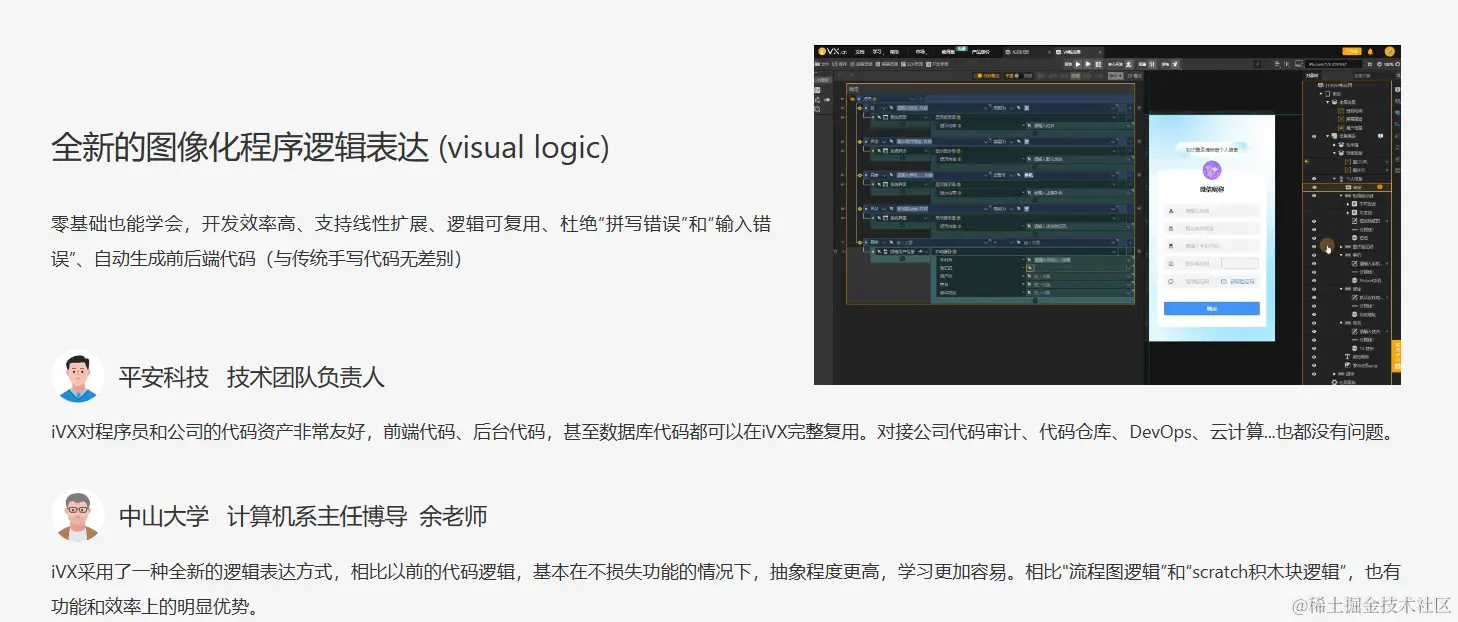Click the play preview icon in the toolbar

point(1077,64)
